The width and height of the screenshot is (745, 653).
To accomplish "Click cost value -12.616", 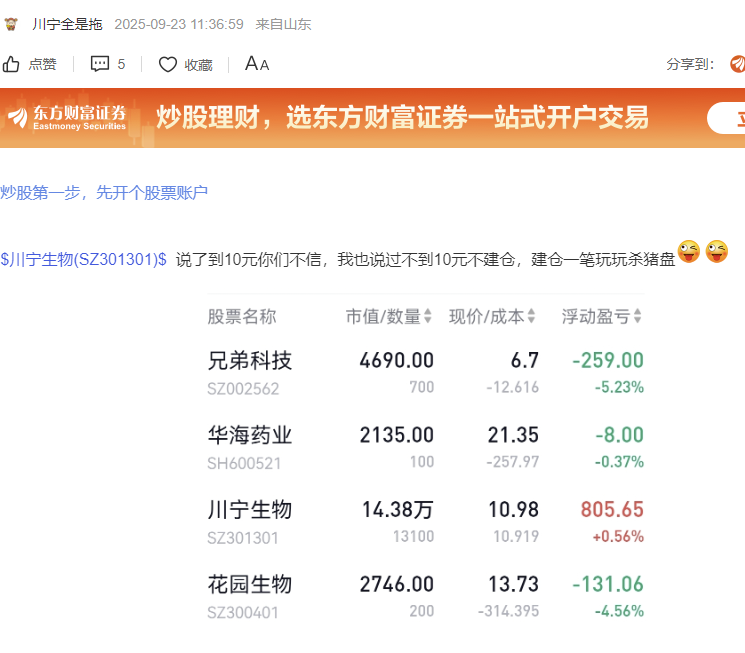I will coord(513,387).
